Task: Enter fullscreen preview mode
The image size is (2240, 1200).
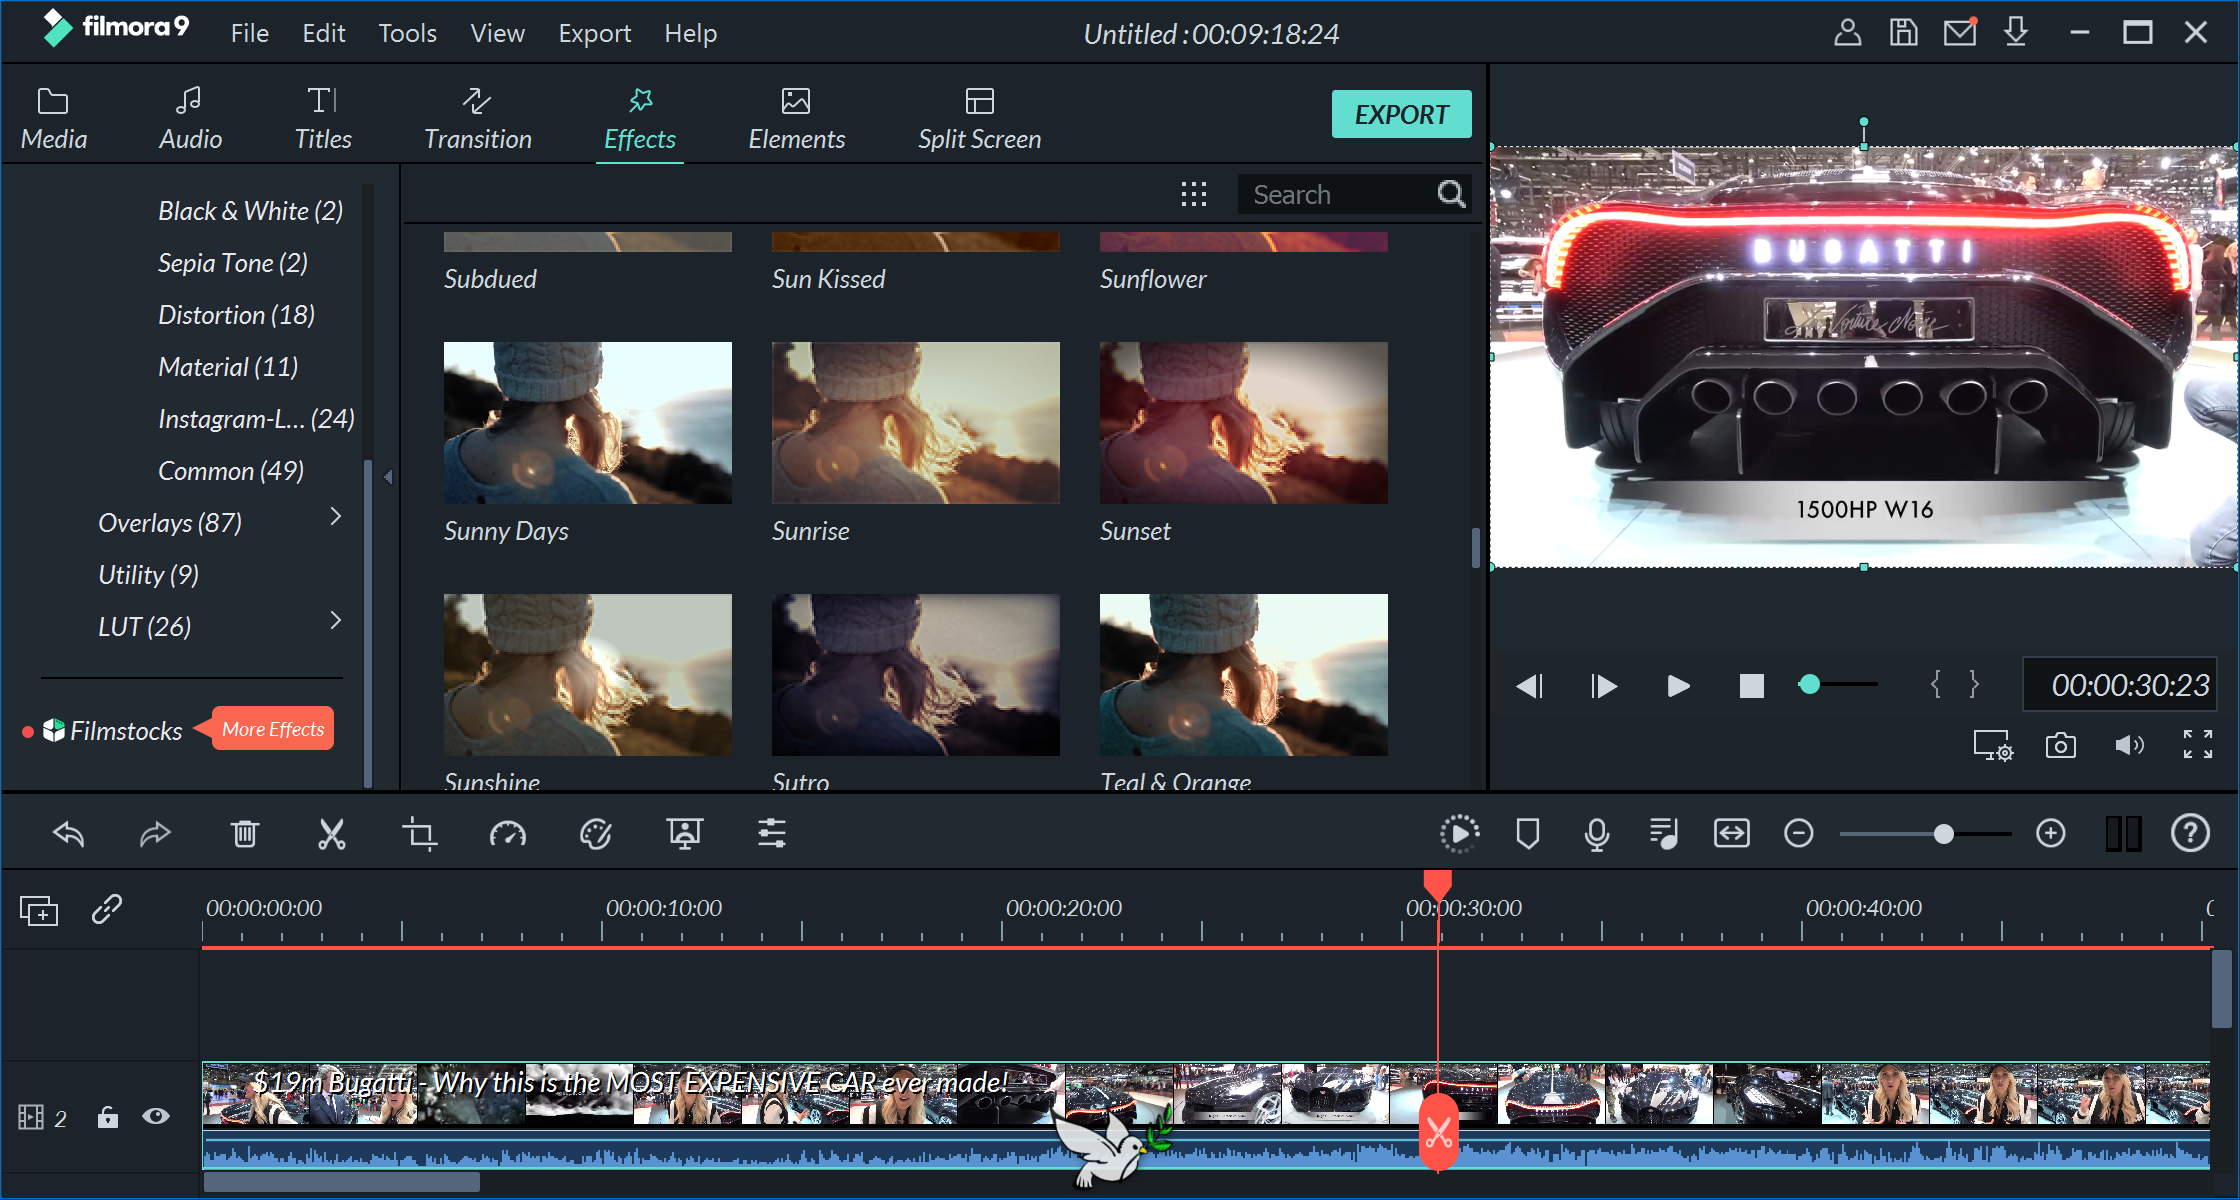Action: (2198, 744)
